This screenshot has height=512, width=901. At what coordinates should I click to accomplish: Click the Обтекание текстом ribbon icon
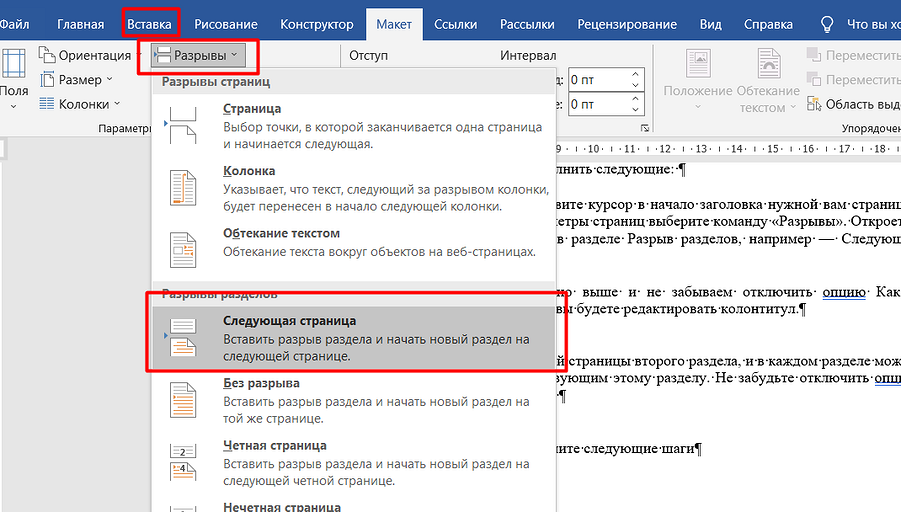coord(769,63)
